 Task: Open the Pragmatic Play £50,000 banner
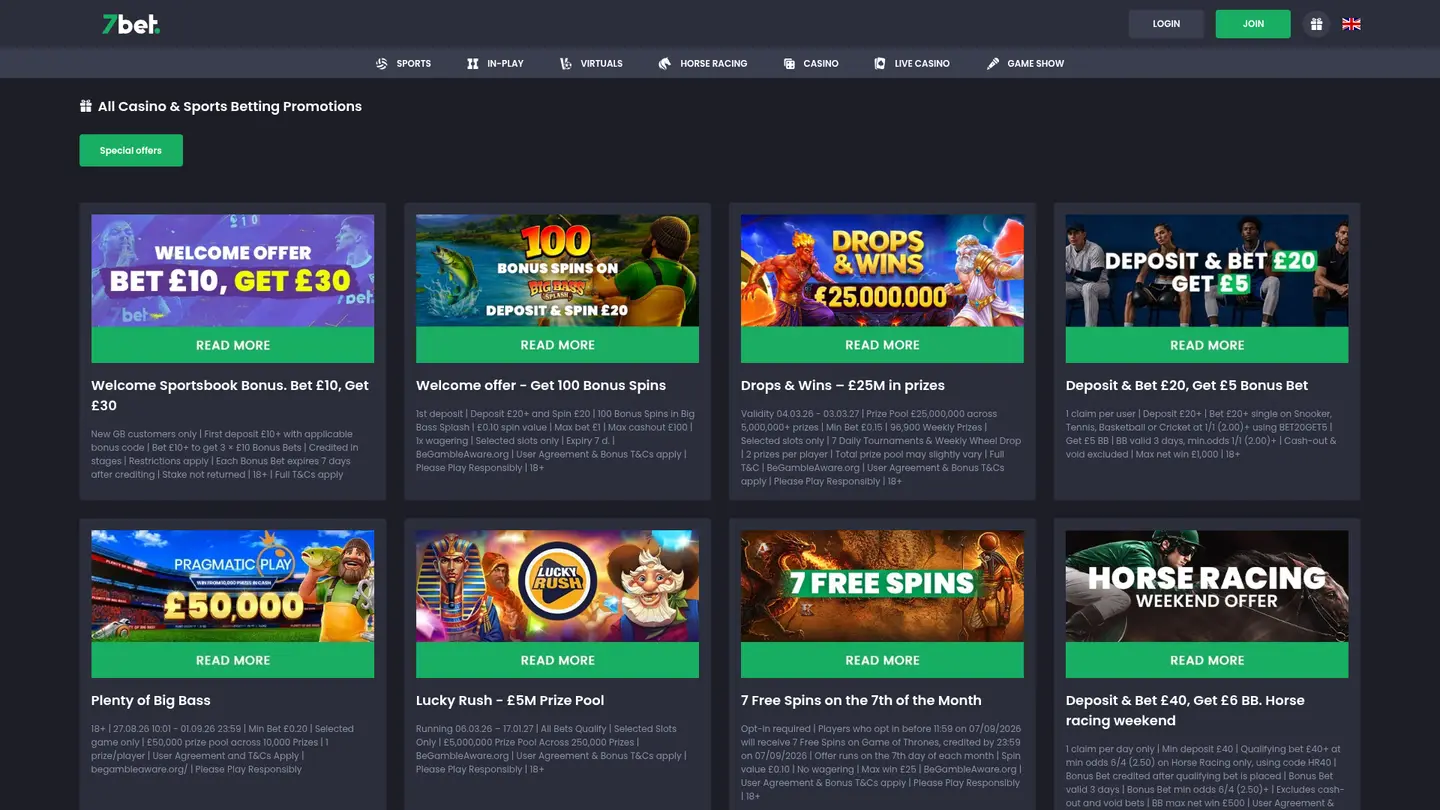point(233,586)
